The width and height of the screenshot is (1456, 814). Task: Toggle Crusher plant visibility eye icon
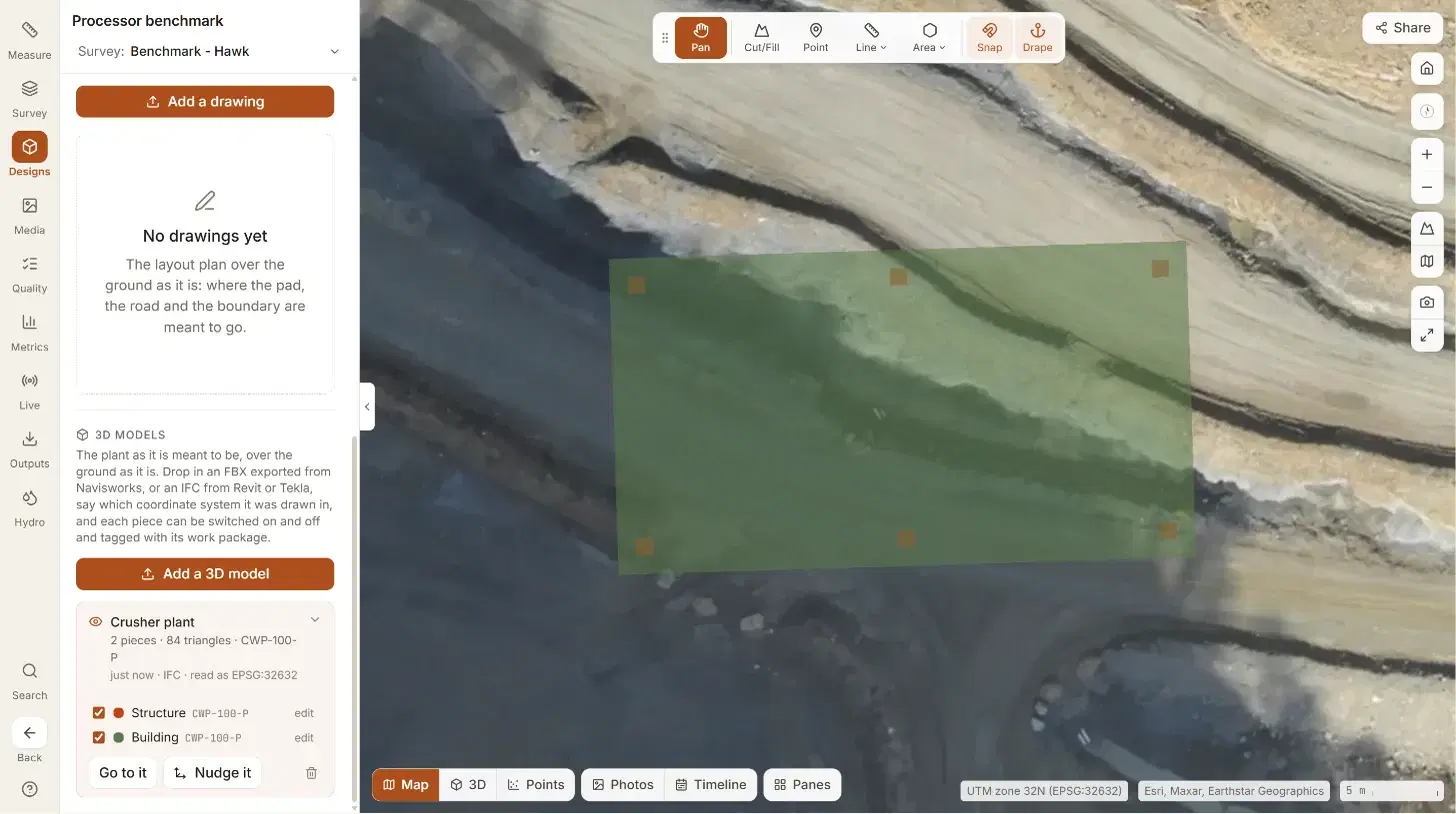tap(96, 622)
